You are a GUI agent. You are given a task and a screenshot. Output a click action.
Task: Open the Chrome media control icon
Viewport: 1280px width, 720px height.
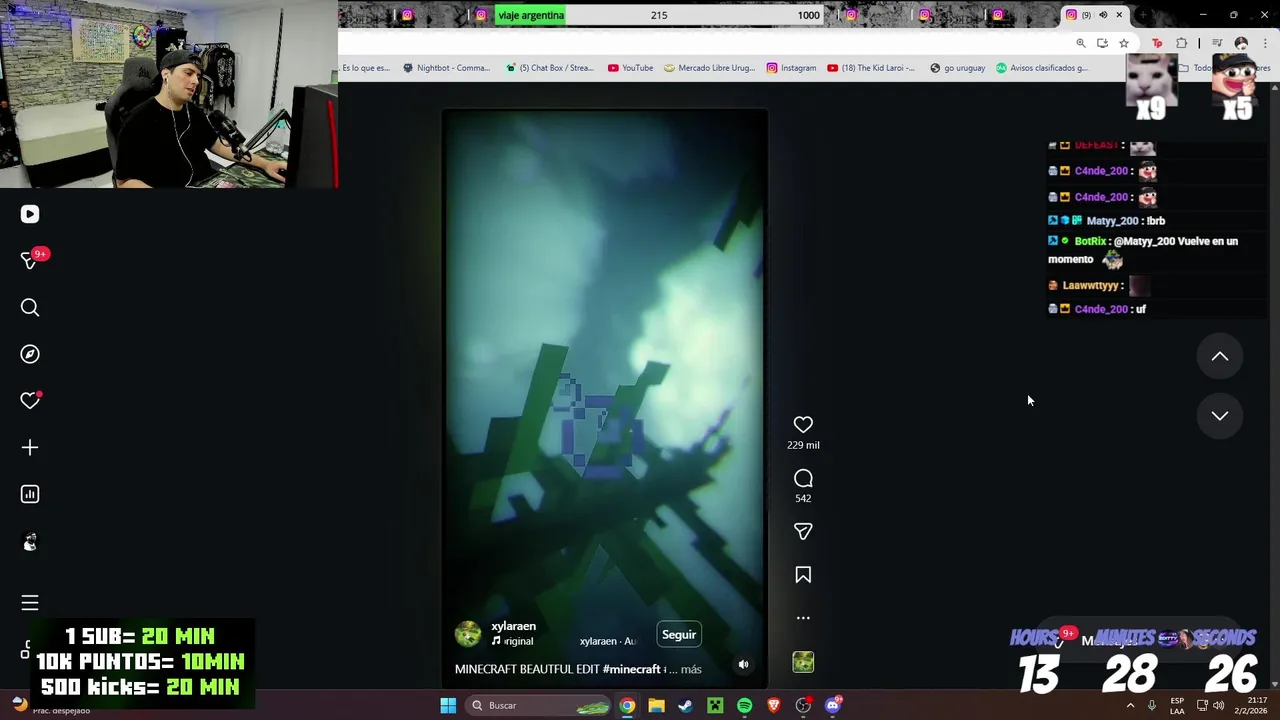1217,43
